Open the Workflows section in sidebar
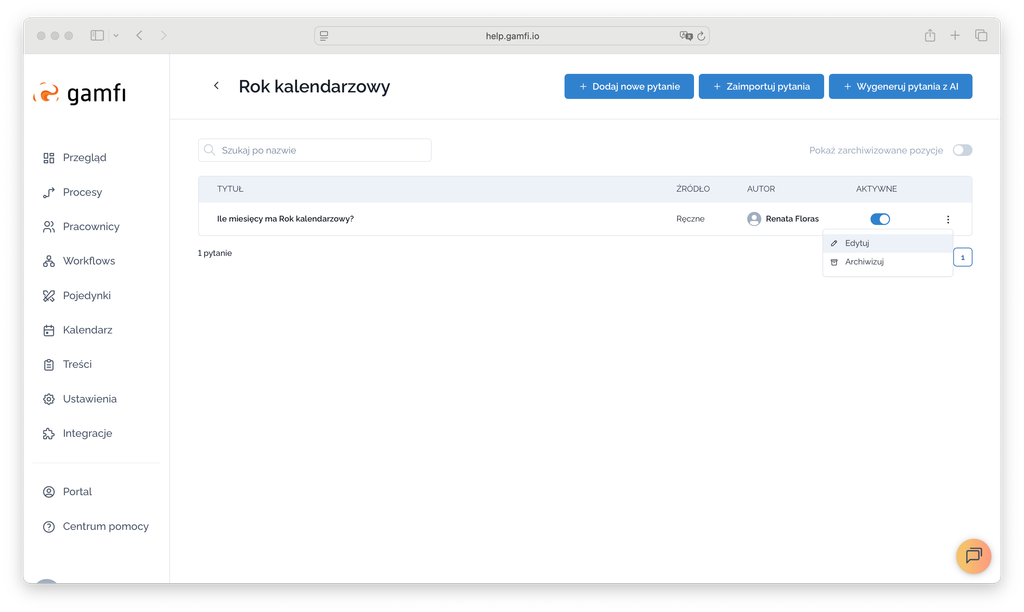This screenshot has width=1024, height=612. [88, 261]
